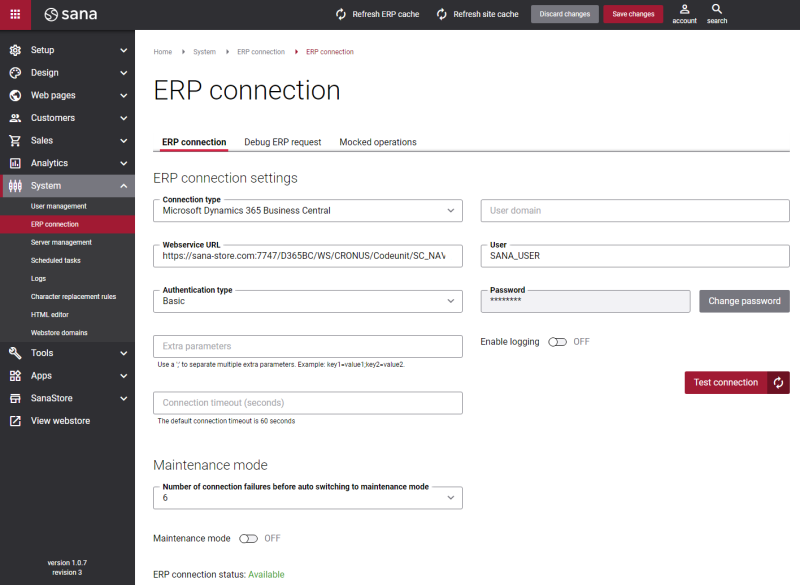The image size is (800, 585).
Task: Click the Extra parameters input field
Action: (308, 346)
